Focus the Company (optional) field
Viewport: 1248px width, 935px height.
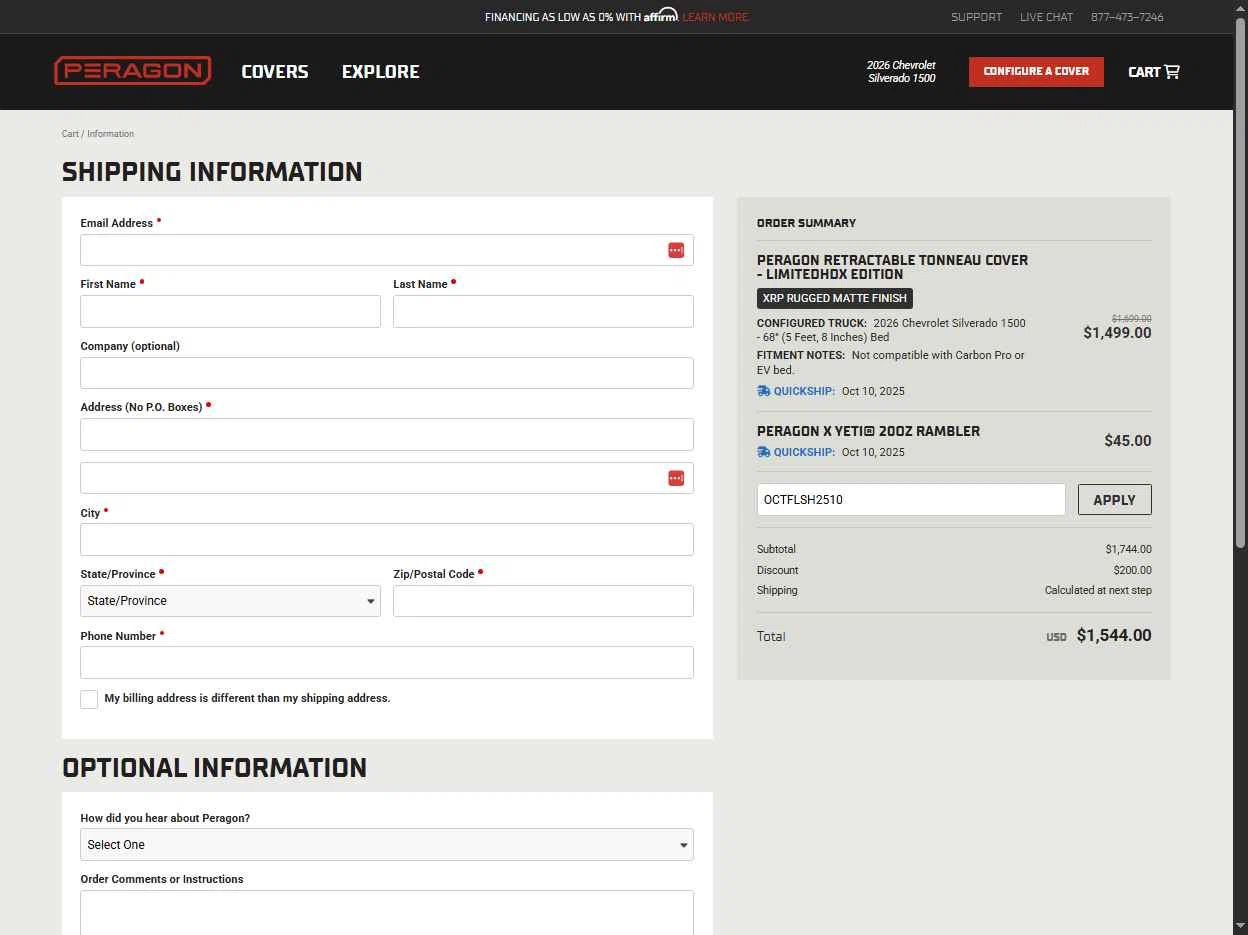click(387, 373)
